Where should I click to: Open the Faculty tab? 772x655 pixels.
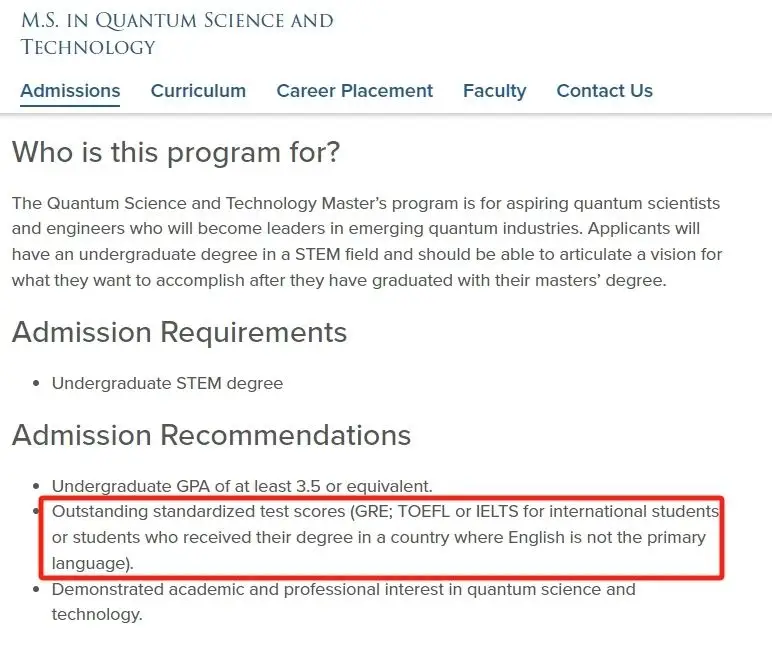[494, 91]
